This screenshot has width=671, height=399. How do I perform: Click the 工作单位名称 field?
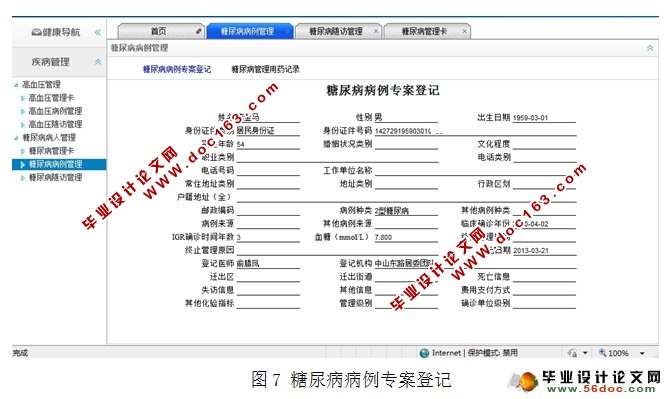(x=475, y=170)
